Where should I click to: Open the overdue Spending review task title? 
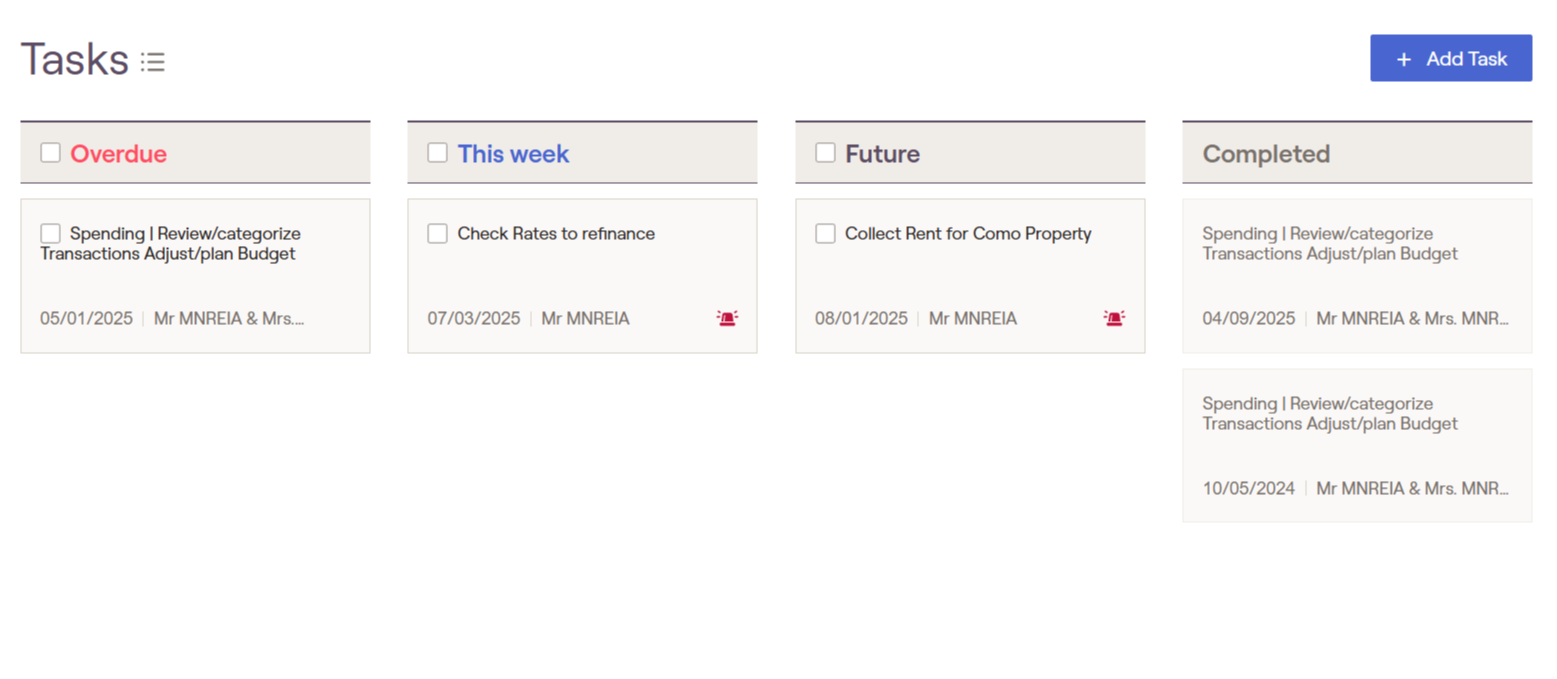pos(185,243)
